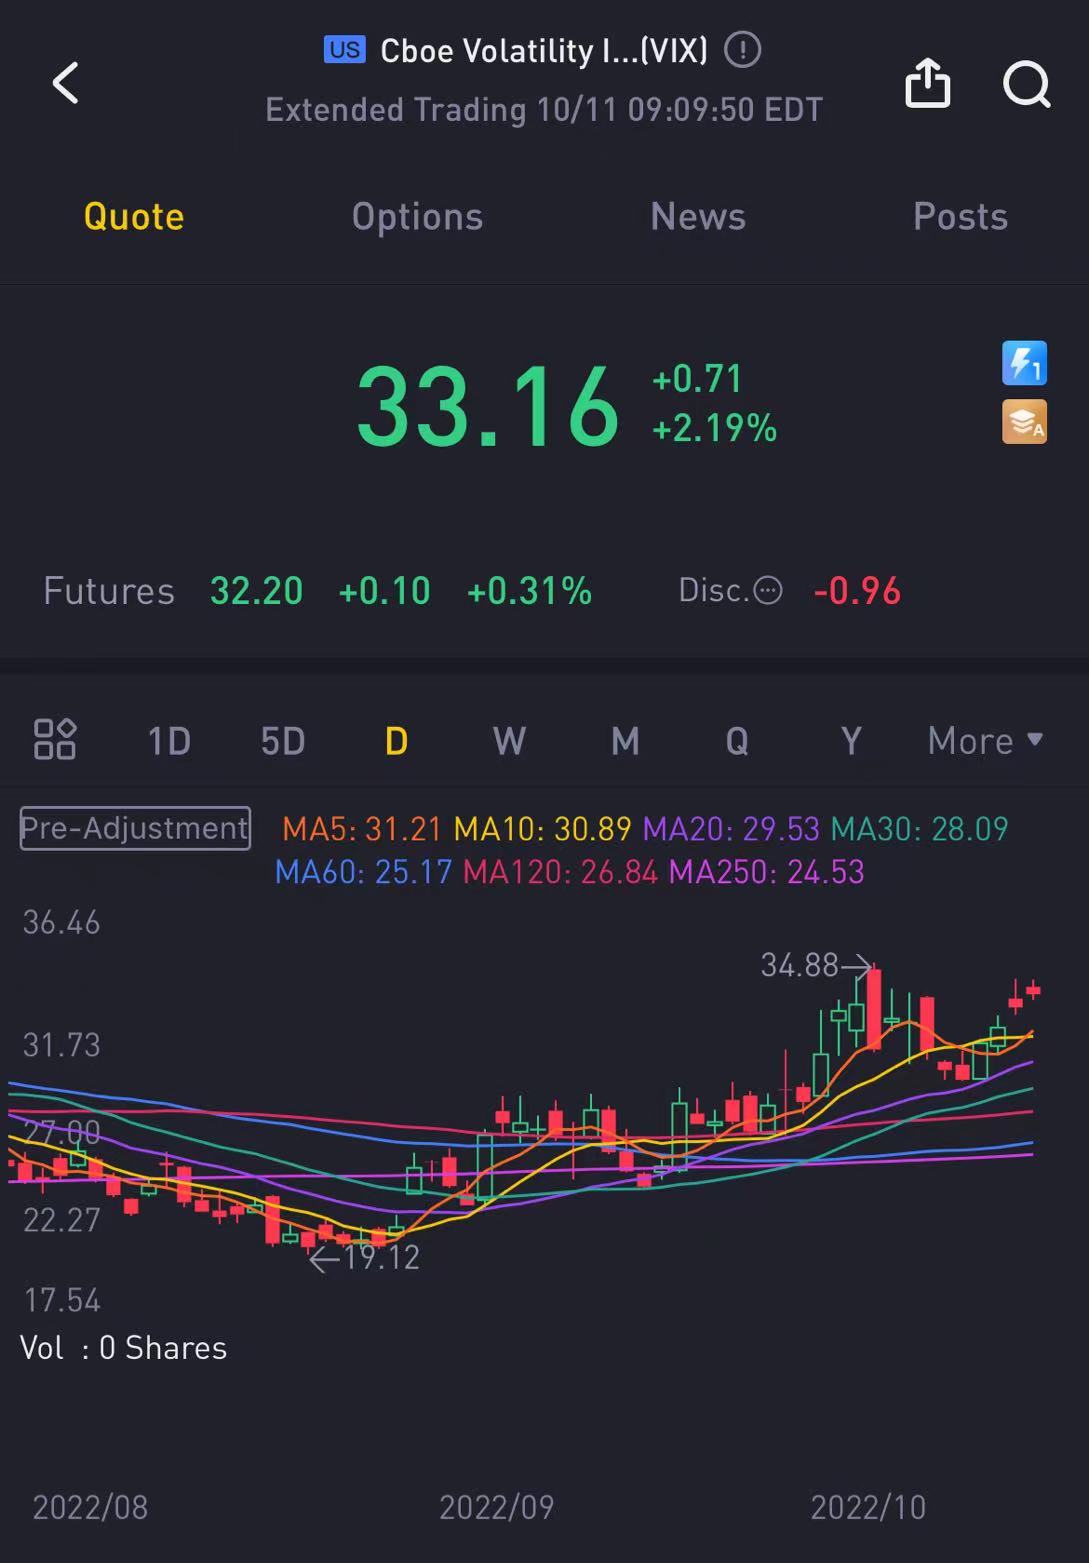Tap the MA120: 26.84 indicator

(561, 872)
